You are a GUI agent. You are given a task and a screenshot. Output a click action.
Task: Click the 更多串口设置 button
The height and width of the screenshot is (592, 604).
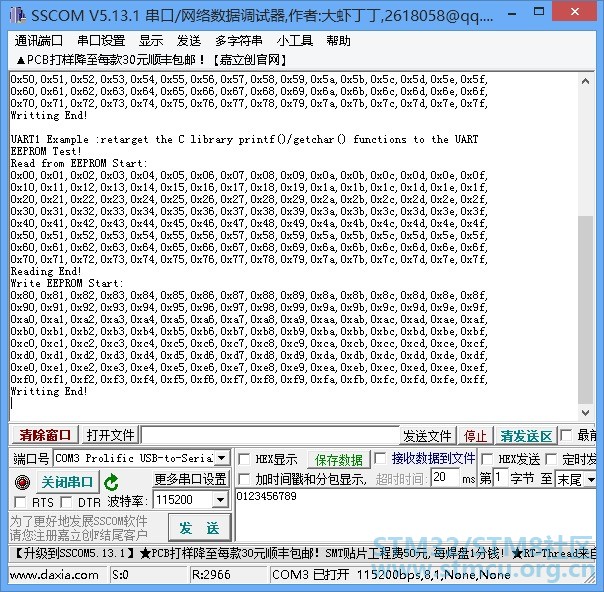191,479
